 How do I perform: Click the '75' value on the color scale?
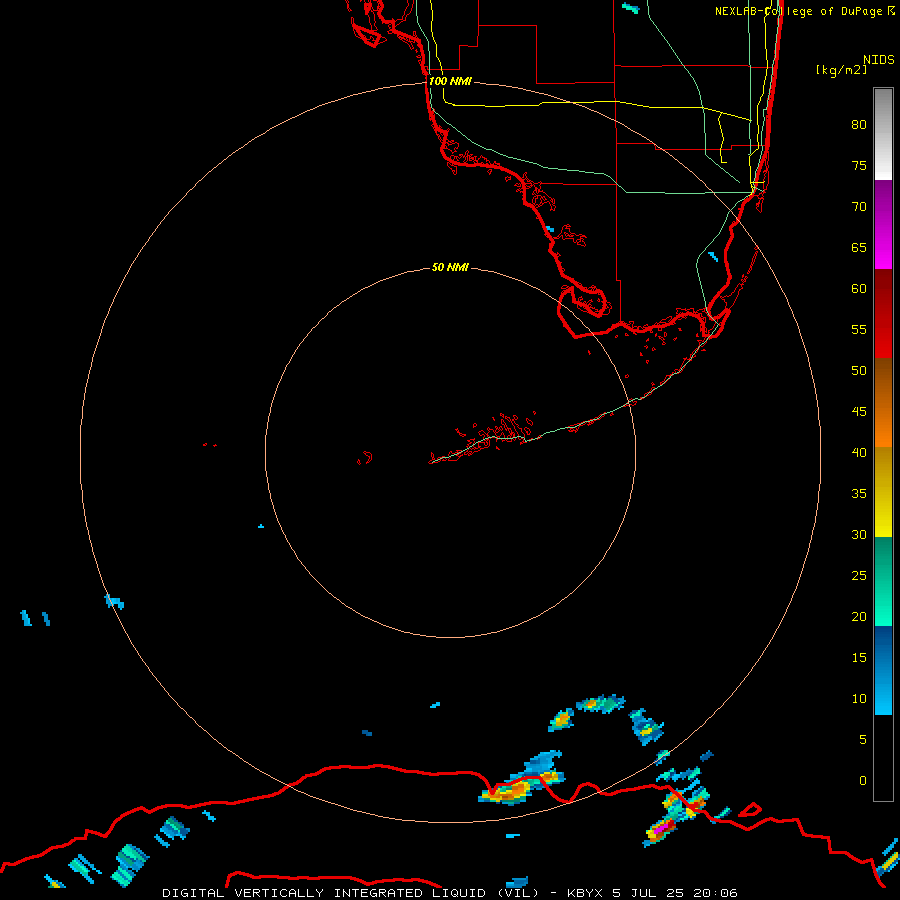point(859,165)
